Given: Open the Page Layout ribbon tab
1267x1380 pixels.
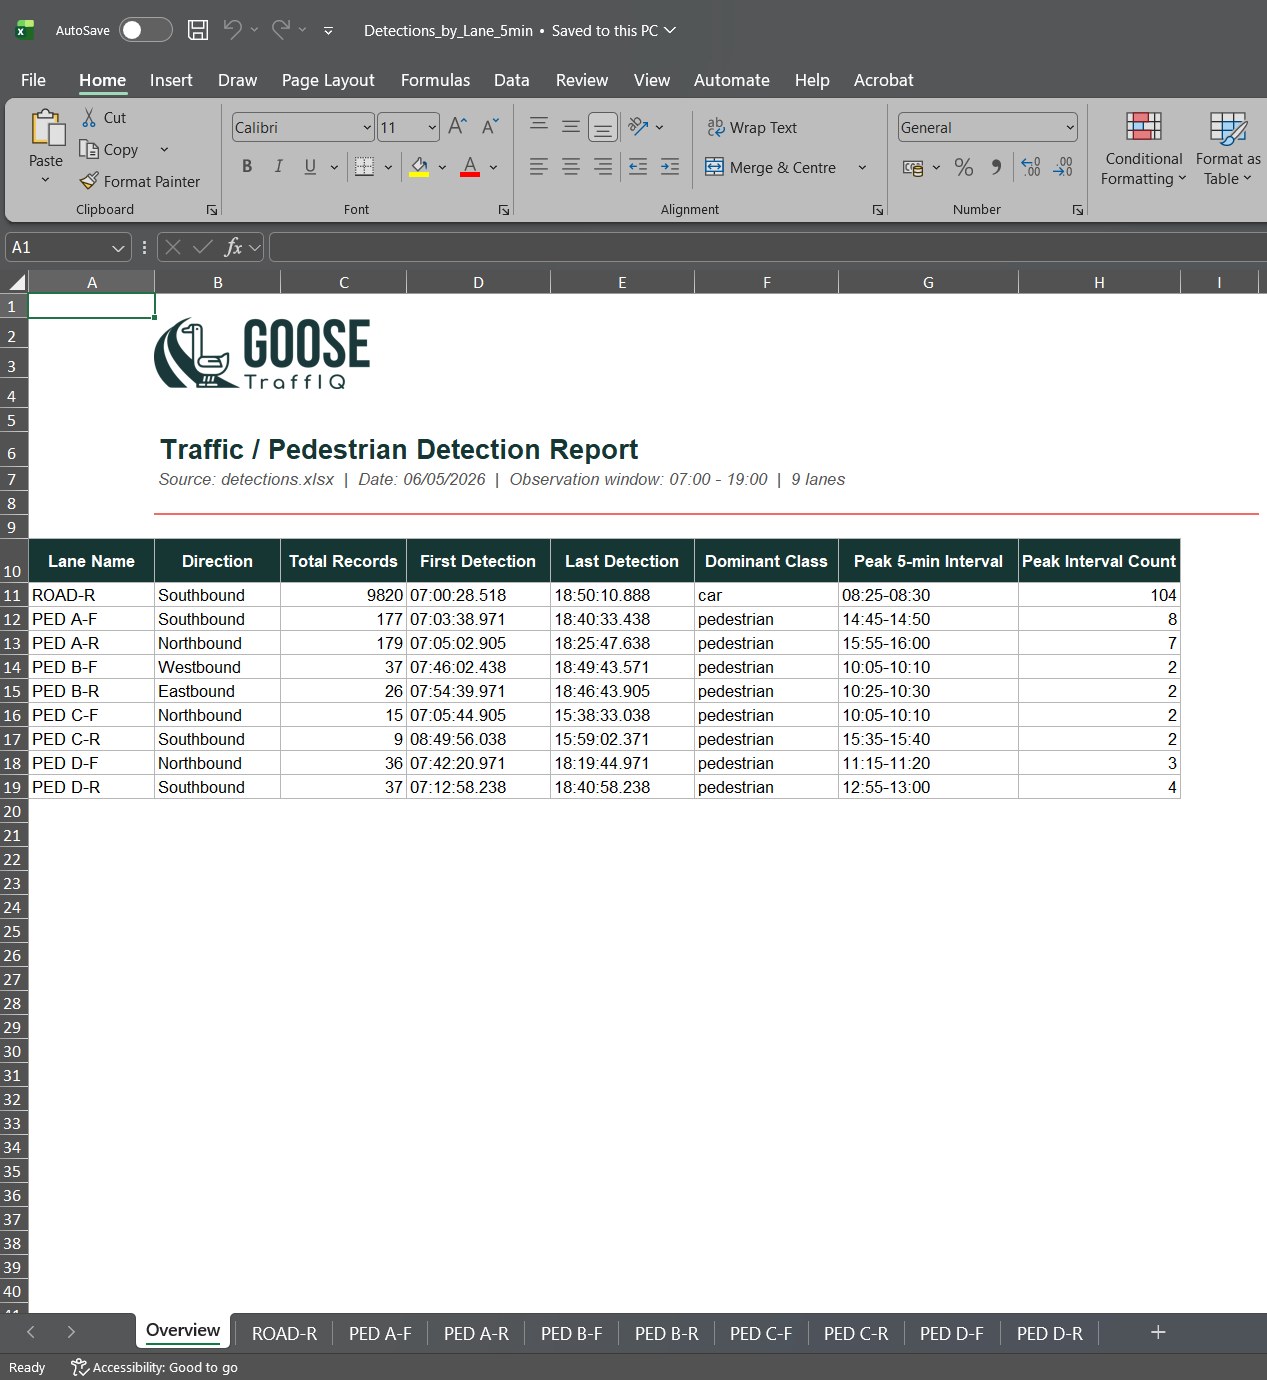Looking at the screenshot, I should [328, 80].
